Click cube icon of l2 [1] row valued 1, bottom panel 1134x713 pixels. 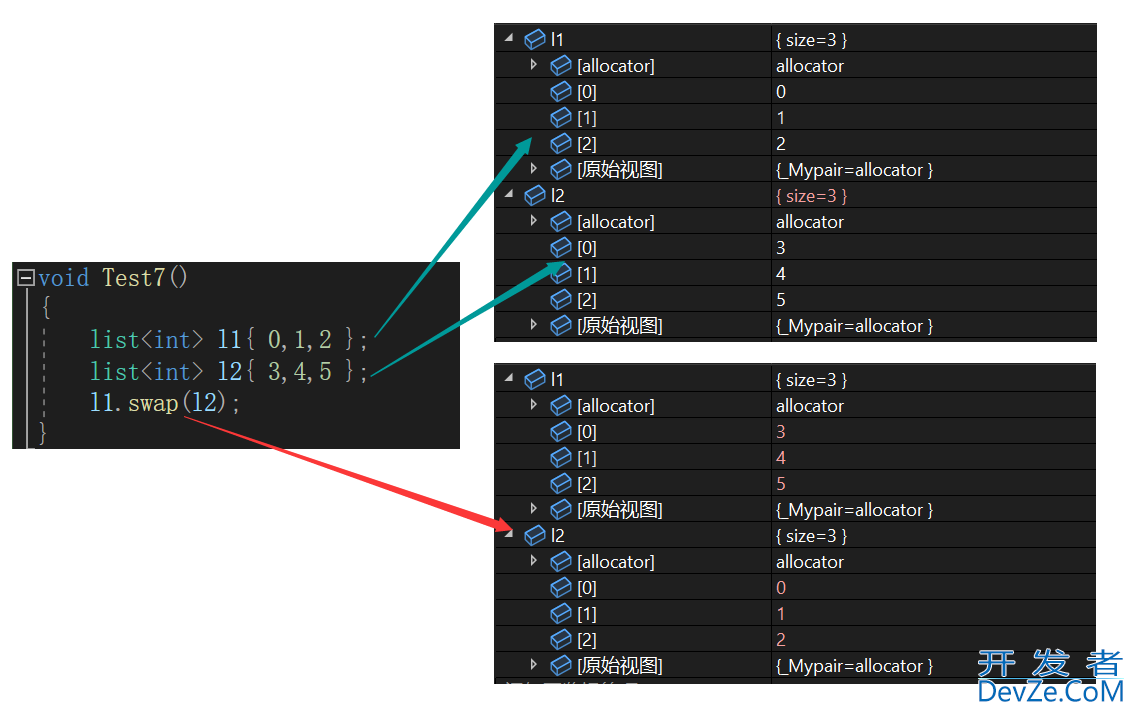click(560, 613)
